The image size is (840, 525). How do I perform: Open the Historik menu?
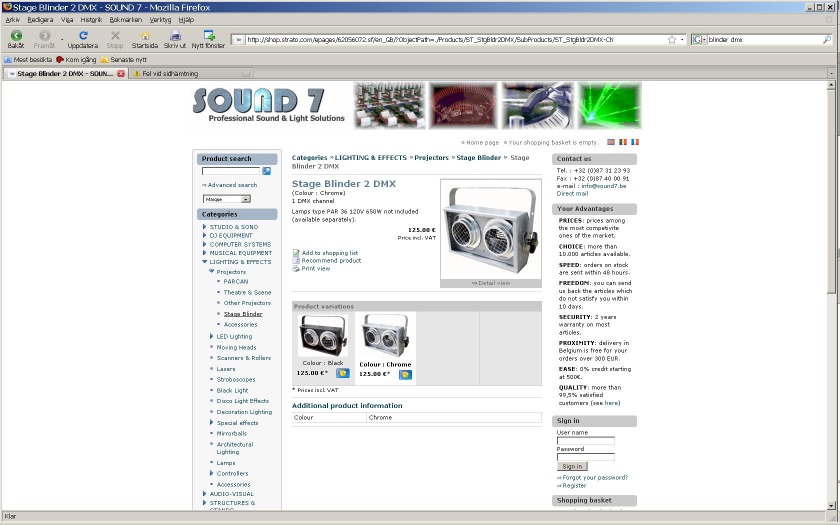[91, 20]
